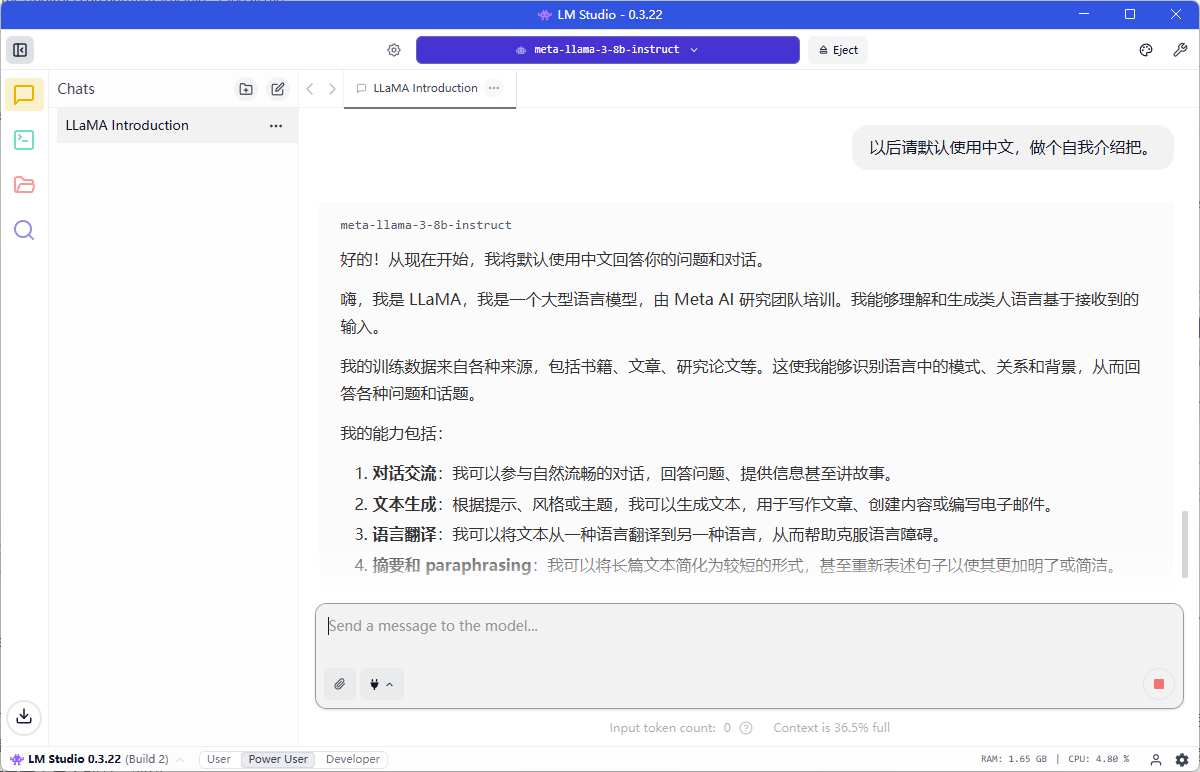Open the Developer terminal section icon
The image size is (1200, 772).
tap(24, 140)
